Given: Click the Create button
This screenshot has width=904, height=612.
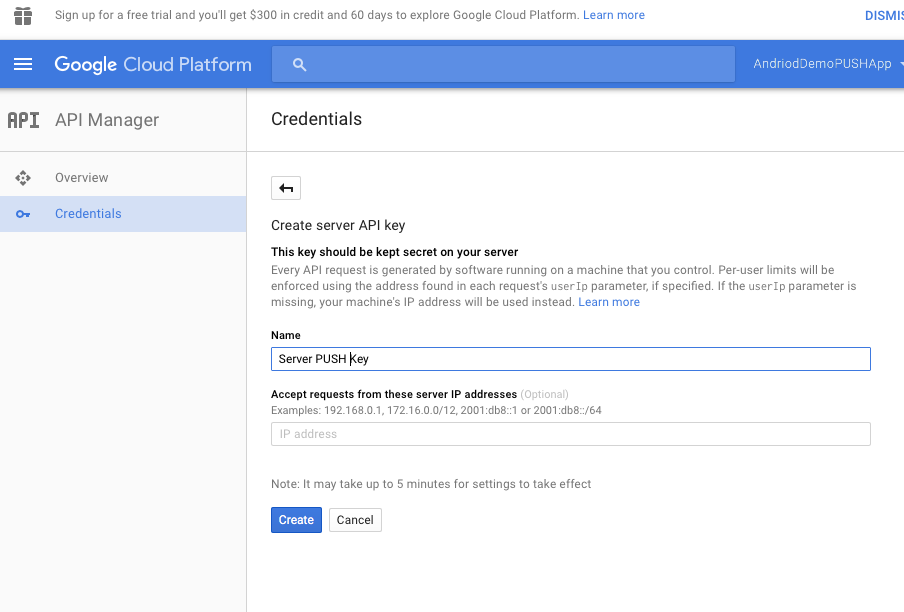Looking at the screenshot, I should [296, 520].
